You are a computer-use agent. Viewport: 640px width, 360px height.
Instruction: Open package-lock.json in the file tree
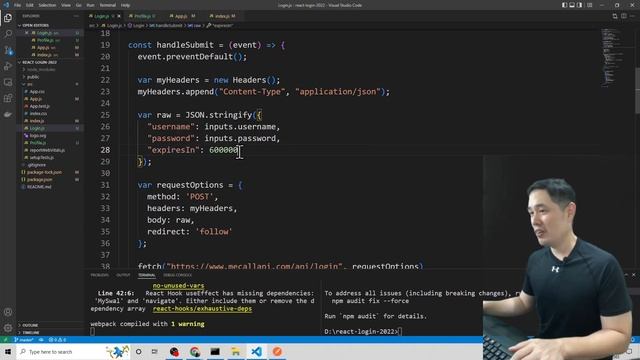pos(44,172)
